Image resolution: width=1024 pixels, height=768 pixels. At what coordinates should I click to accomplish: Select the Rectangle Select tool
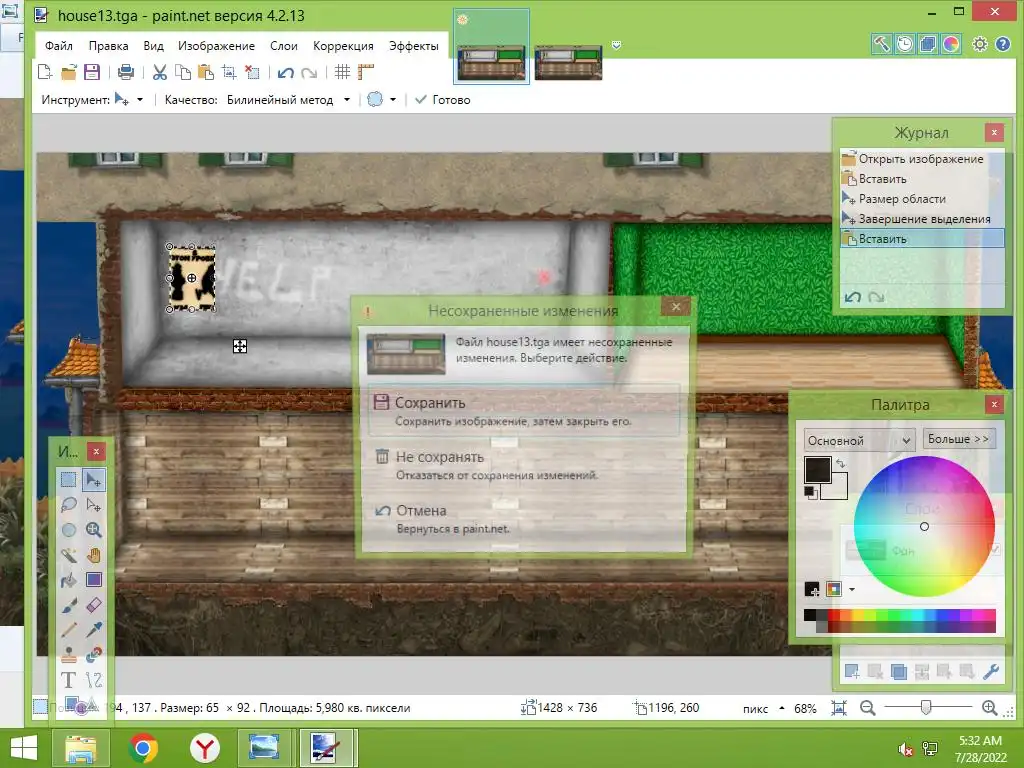69,480
